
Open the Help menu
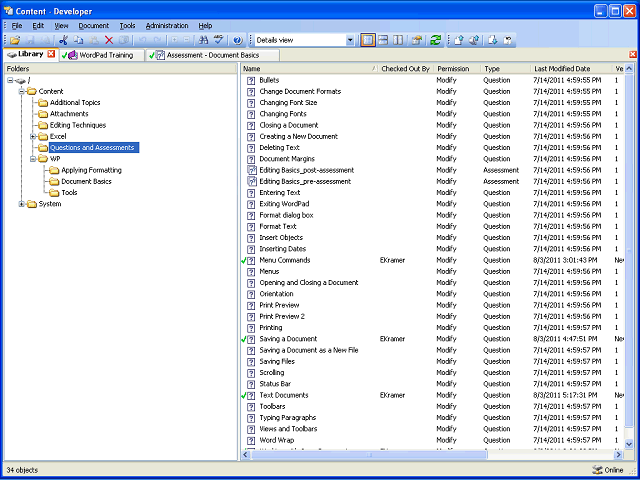point(205,26)
